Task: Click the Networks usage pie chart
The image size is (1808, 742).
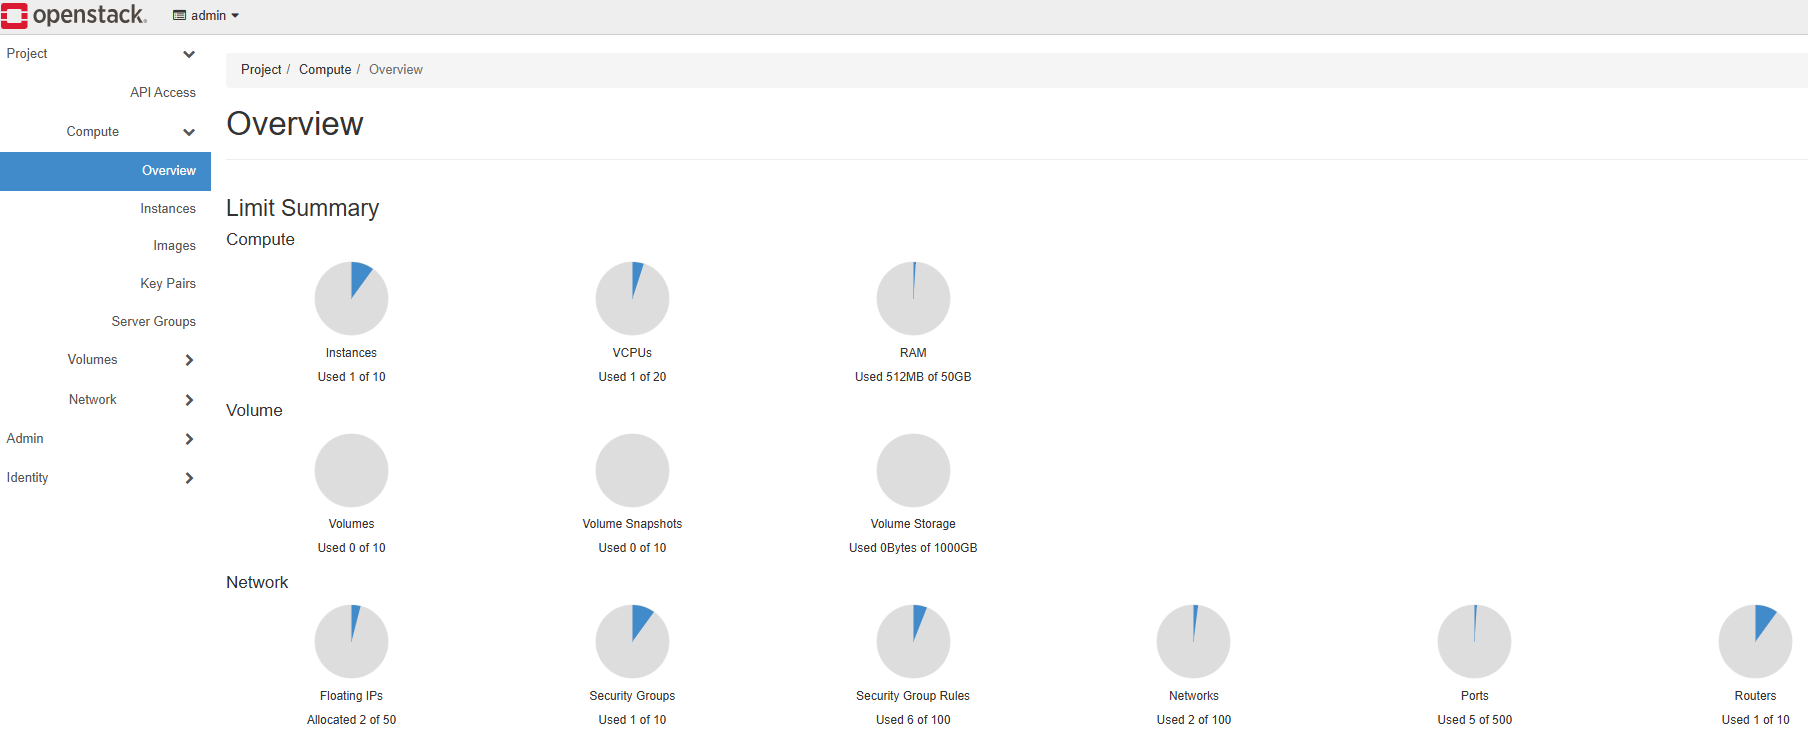Action: [1193, 641]
